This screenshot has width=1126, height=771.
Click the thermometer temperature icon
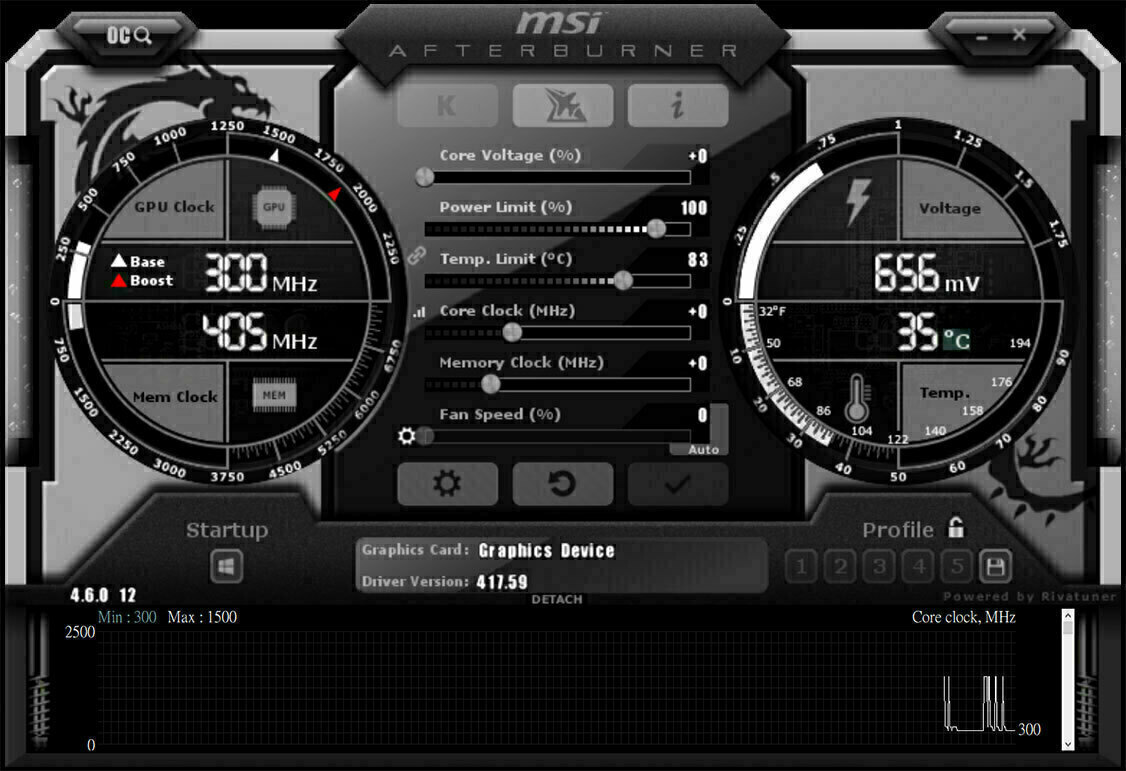point(857,398)
